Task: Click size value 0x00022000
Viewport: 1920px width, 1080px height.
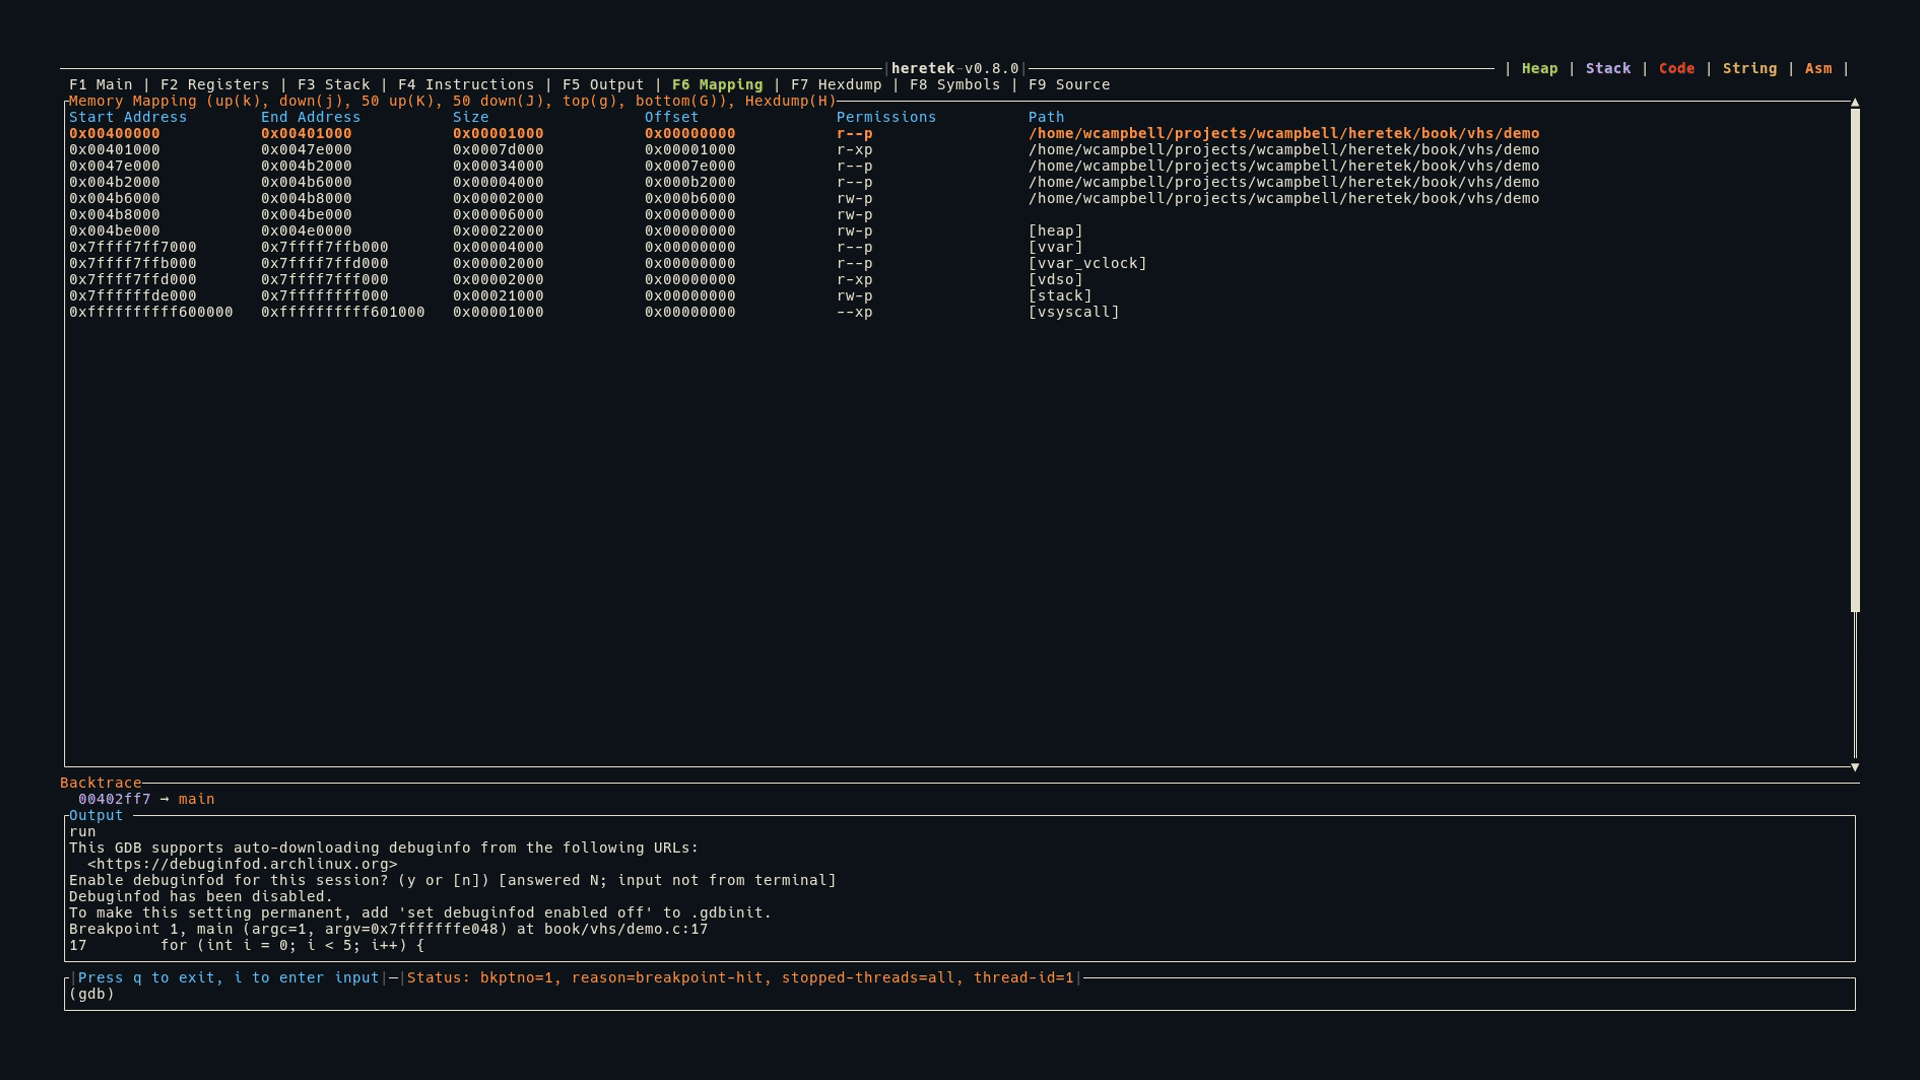Action: 498,231
